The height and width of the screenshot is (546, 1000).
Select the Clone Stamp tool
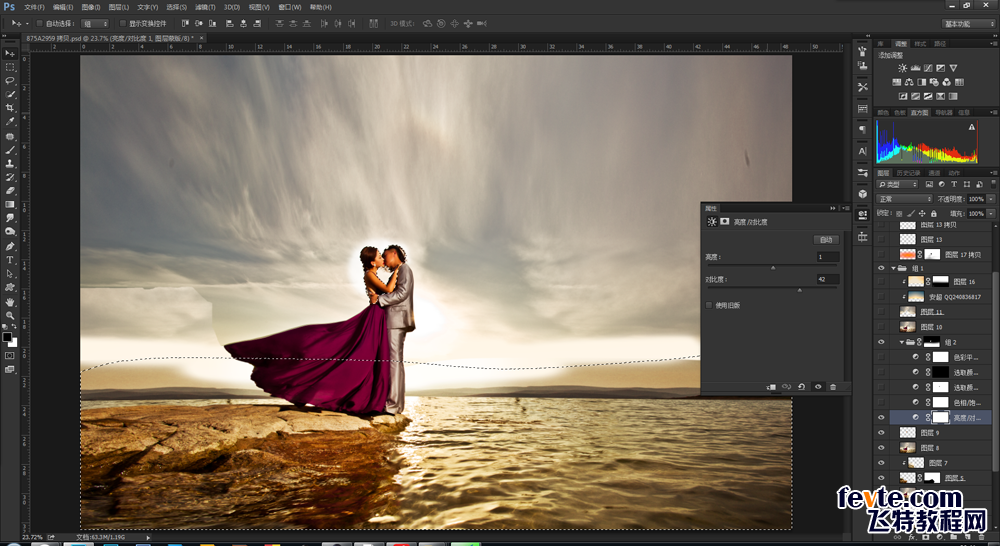[x=10, y=163]
